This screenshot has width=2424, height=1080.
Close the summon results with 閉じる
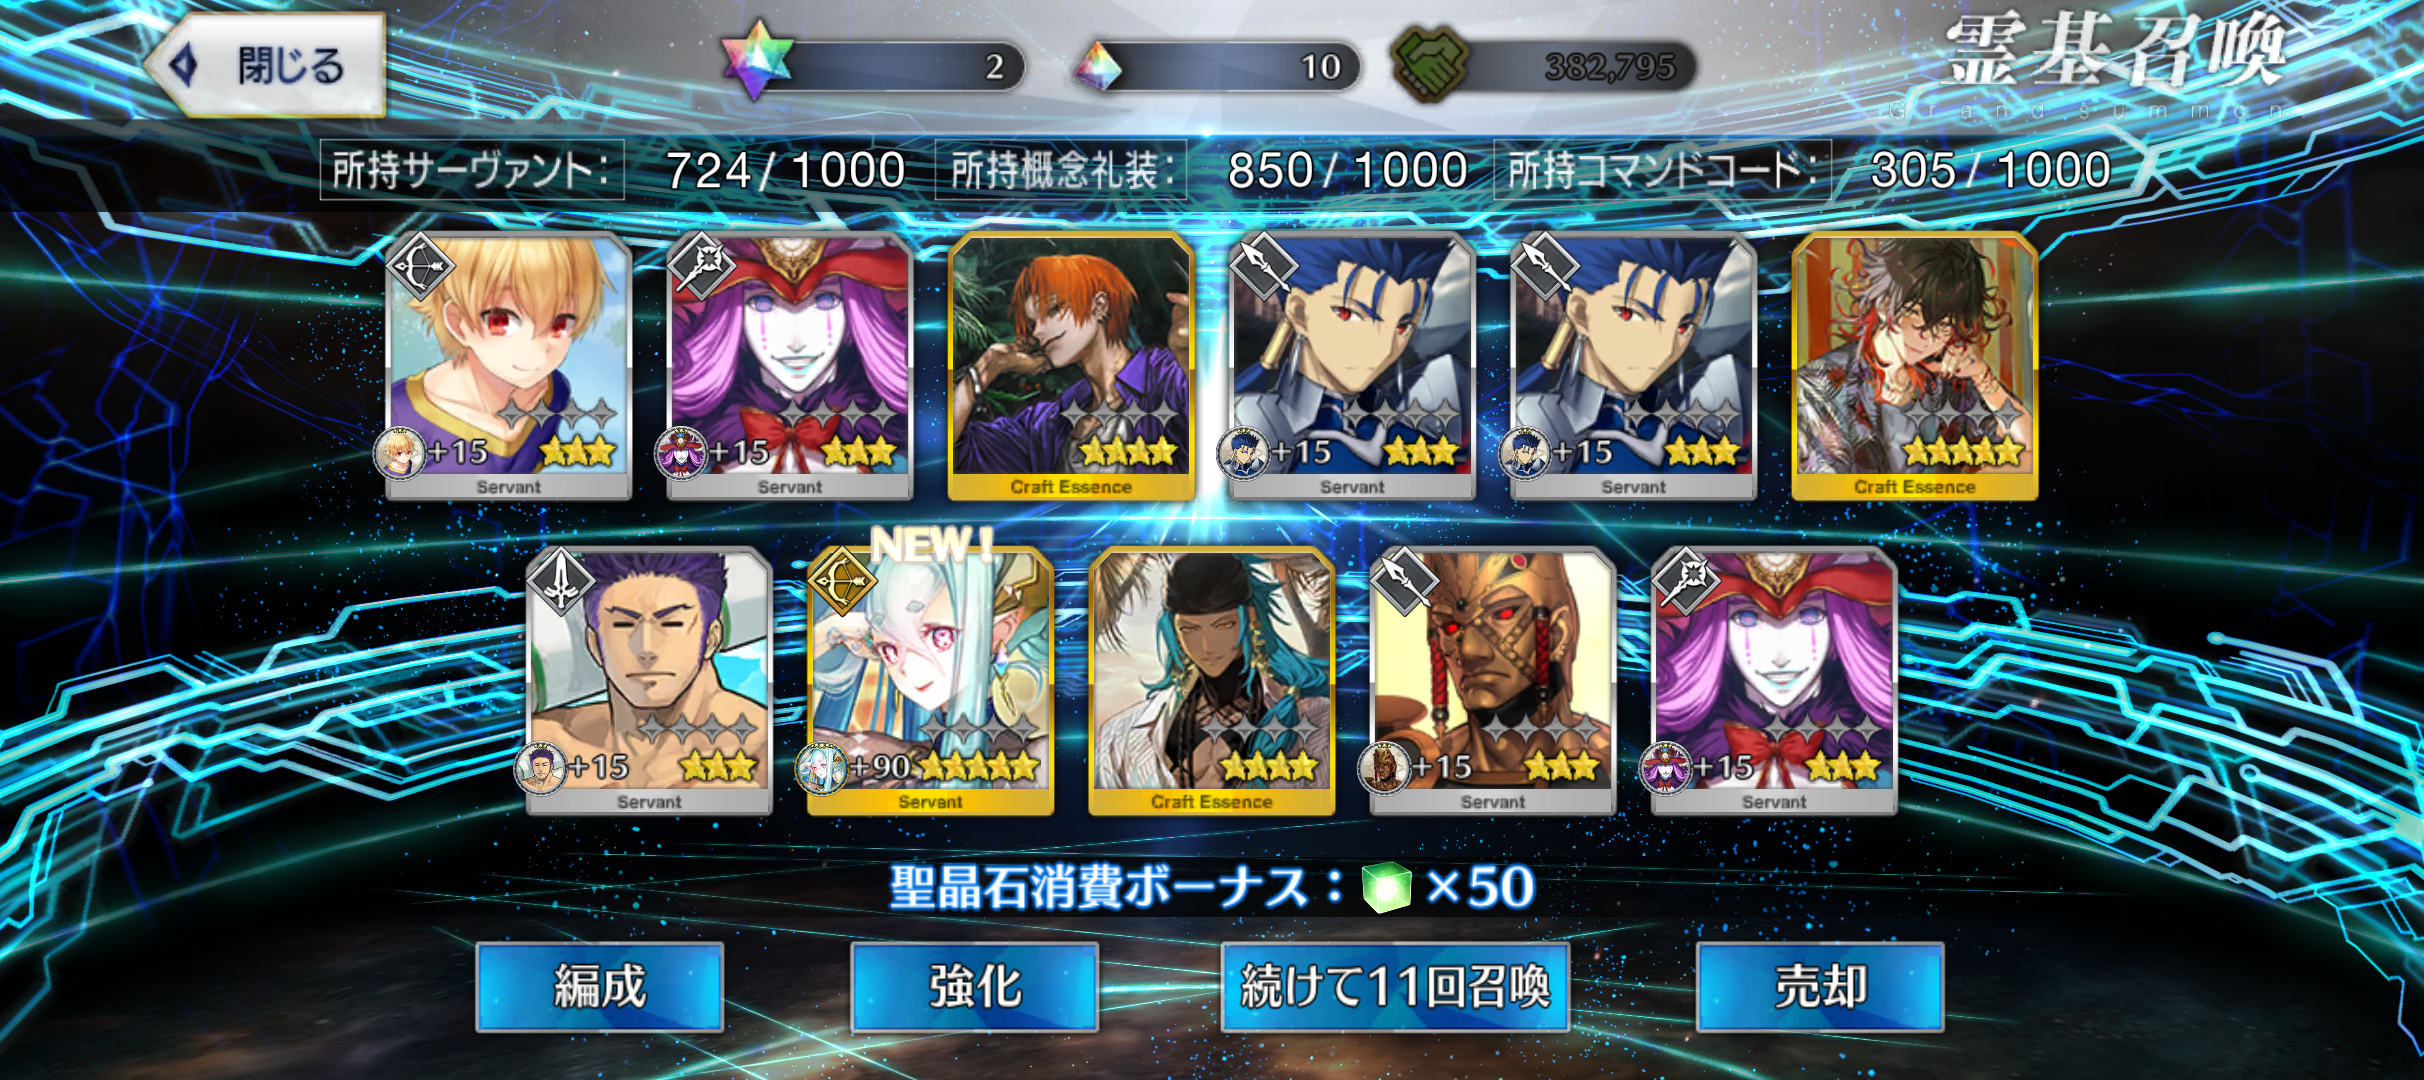click(x=266, y=66)
